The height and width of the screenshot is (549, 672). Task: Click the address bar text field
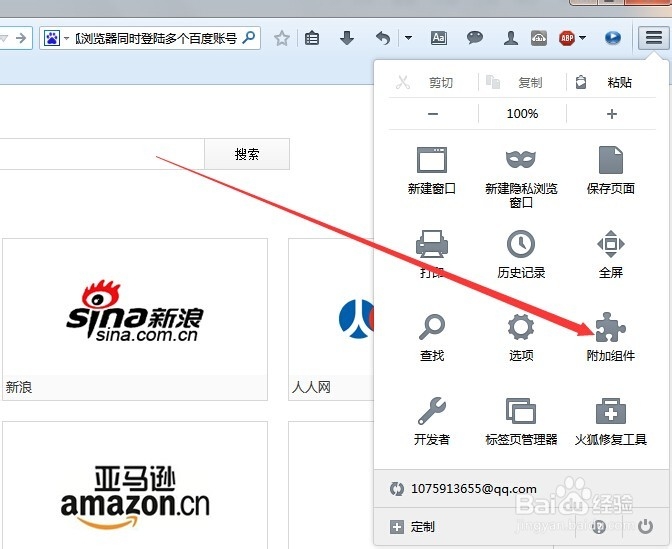pos(156,39)
